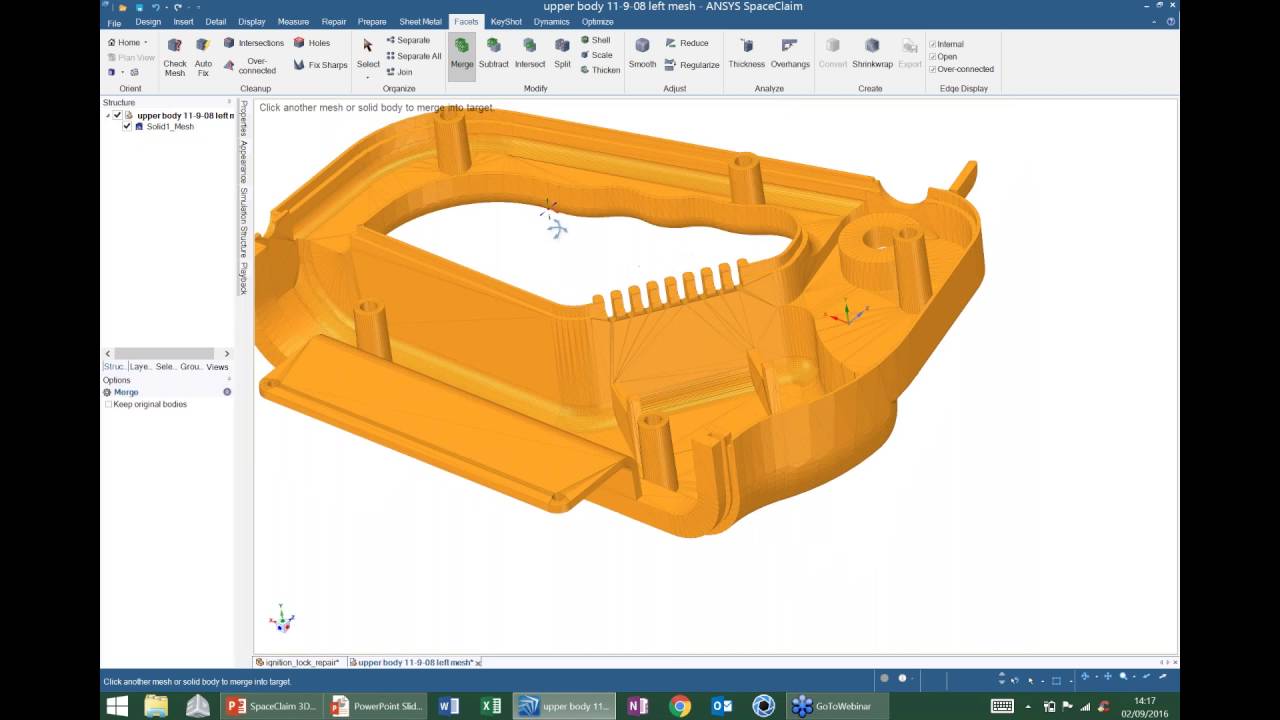Toggle Over-connected edge display checkbox
1280x720 pixels.
[x=933, y=69]
